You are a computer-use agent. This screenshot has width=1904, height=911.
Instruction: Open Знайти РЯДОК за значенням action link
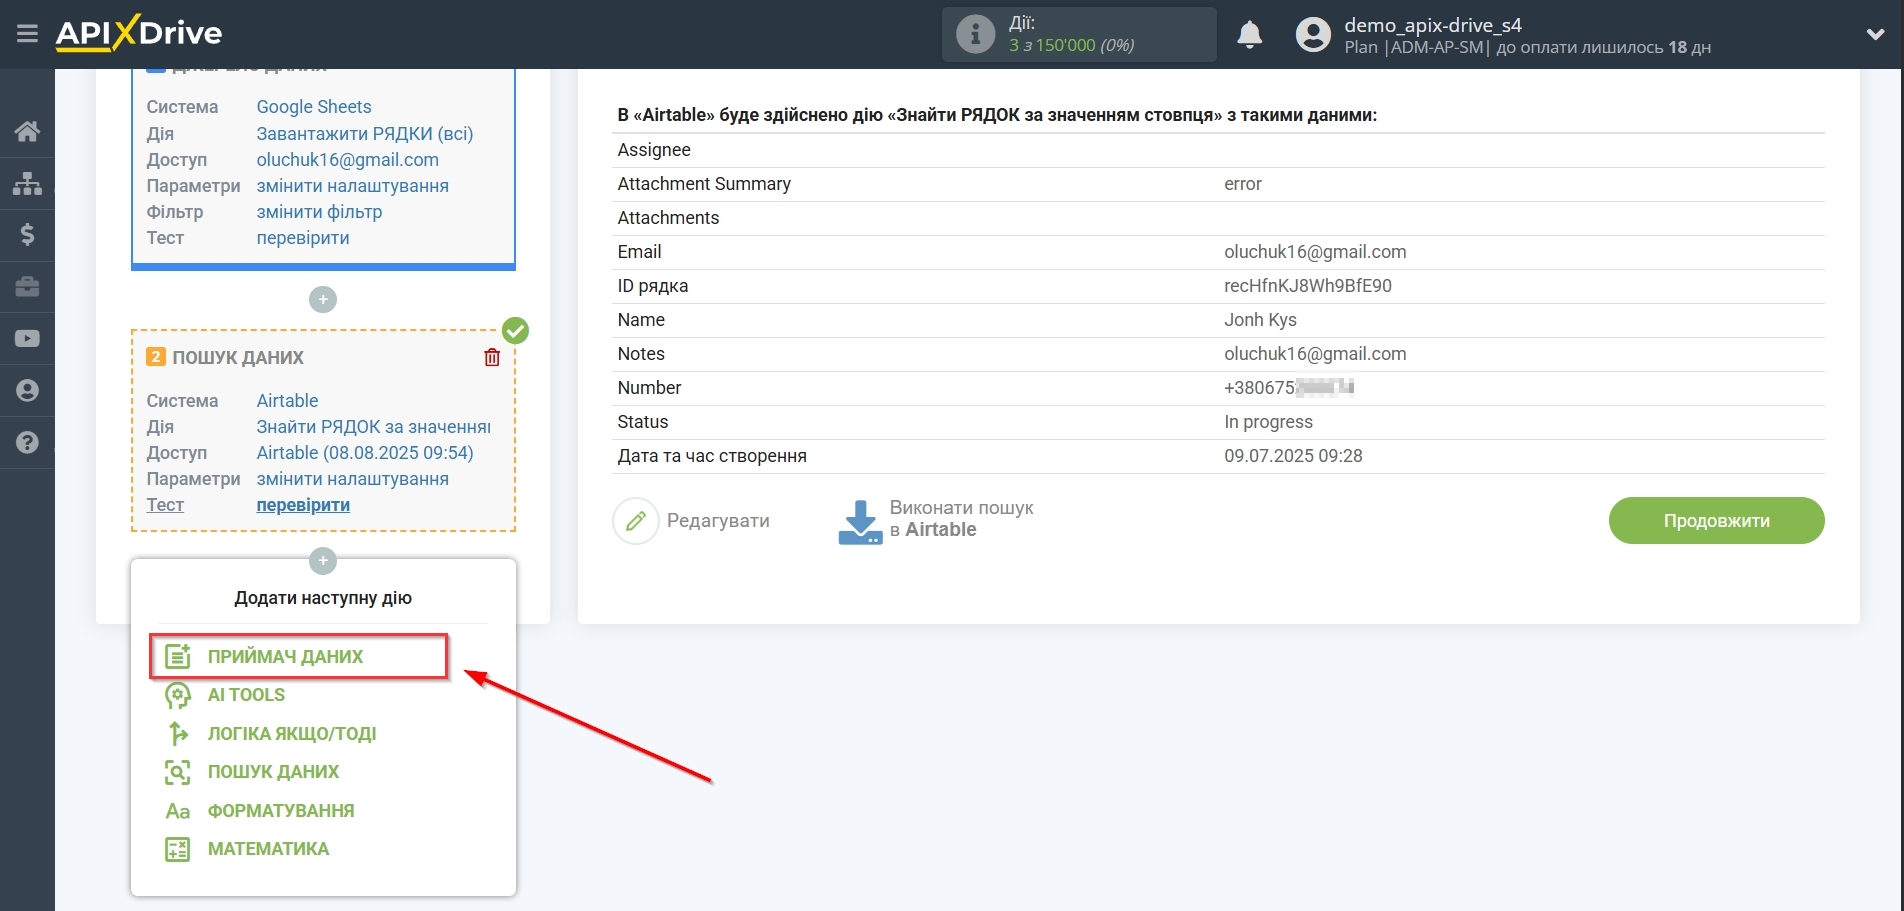tap(374, 427)
